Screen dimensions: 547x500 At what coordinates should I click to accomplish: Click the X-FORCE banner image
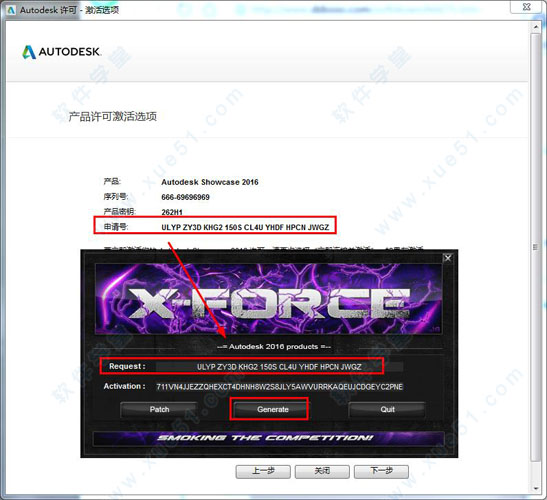pyautogui.click(x=268, y=299)
